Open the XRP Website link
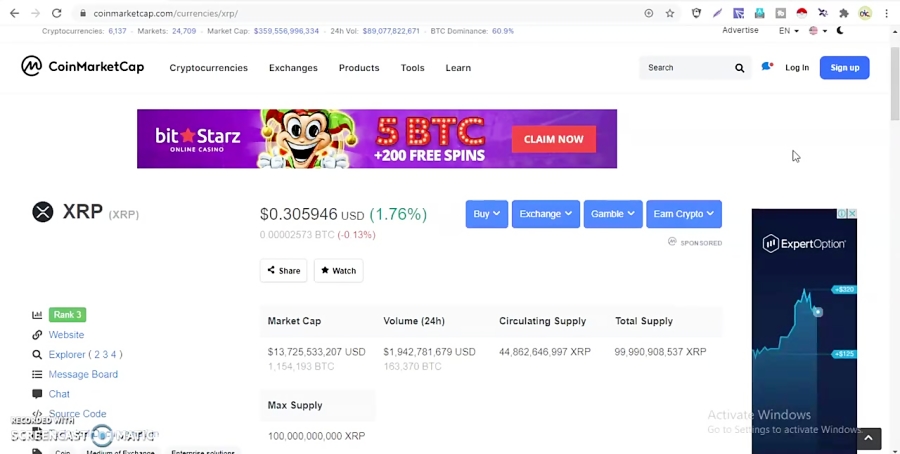900x454 pixels. [66, 335]
